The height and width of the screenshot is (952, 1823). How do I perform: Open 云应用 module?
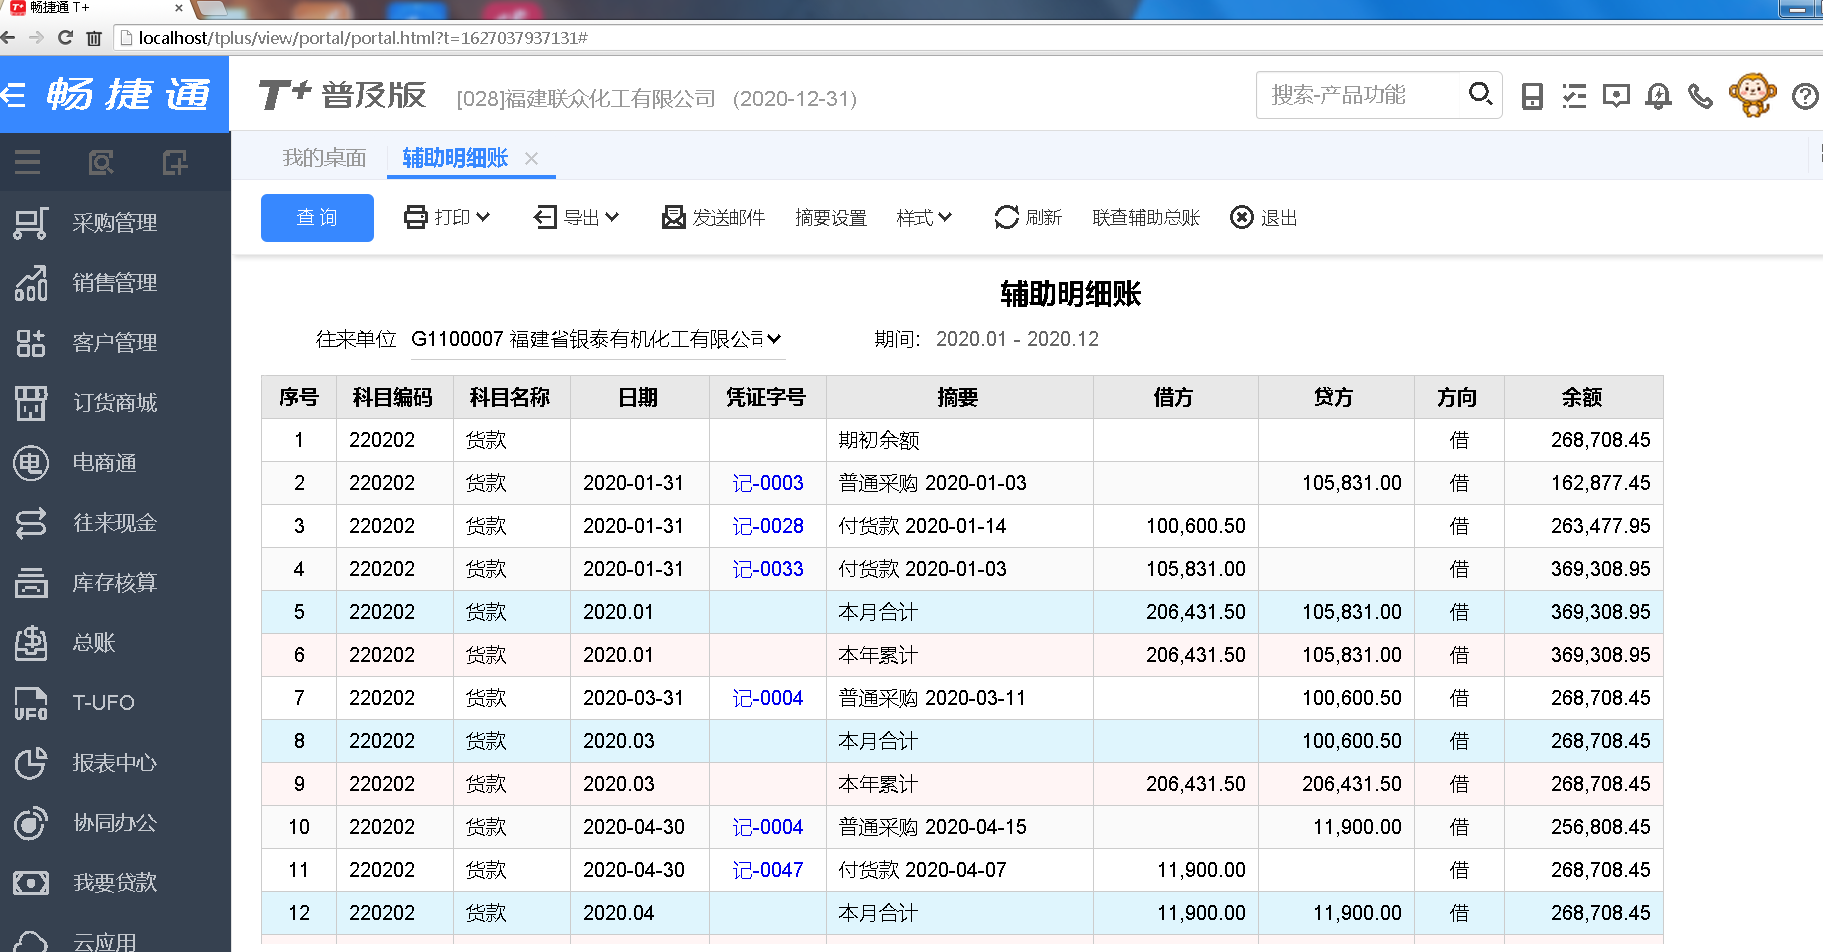pos(115,940)
